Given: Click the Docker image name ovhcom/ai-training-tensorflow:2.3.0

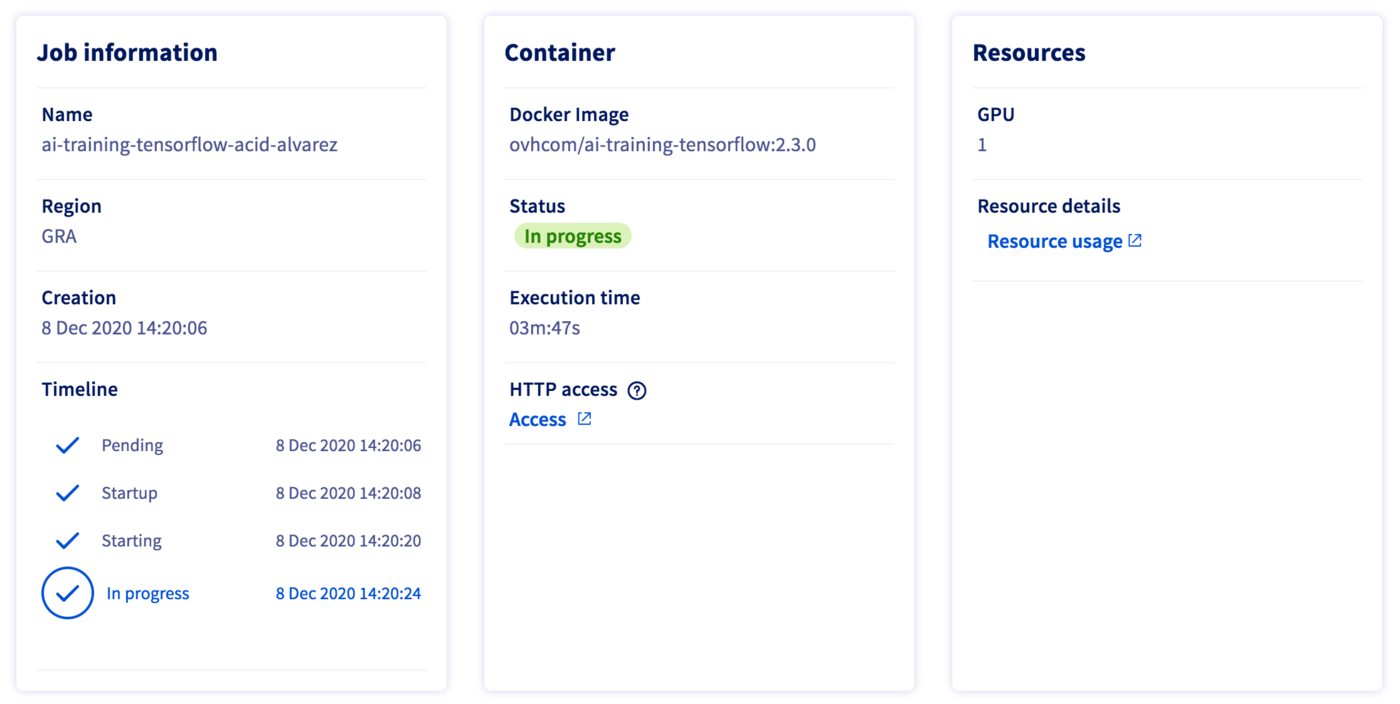Looking at the screenshot, I should coord(662,145).
